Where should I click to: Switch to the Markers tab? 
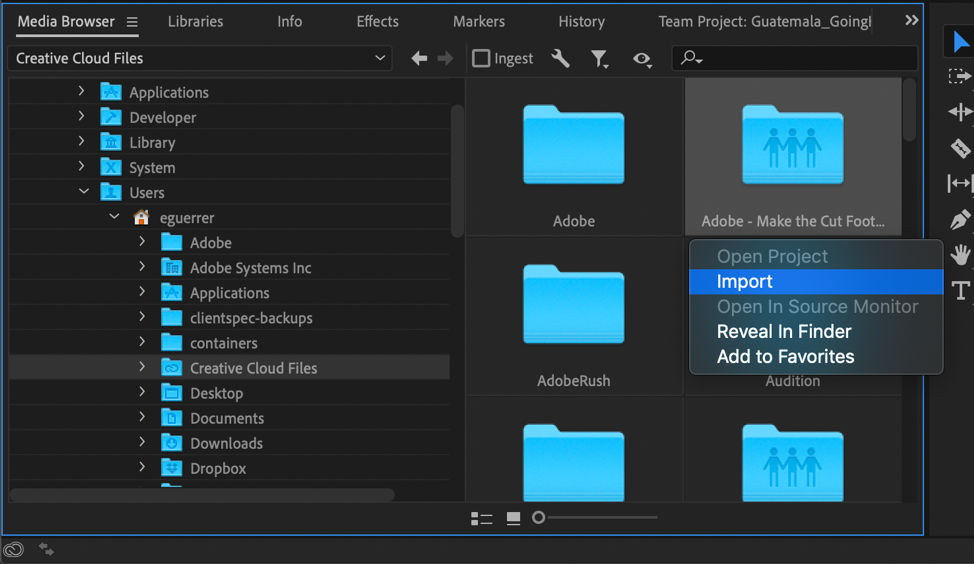(478, 21)
